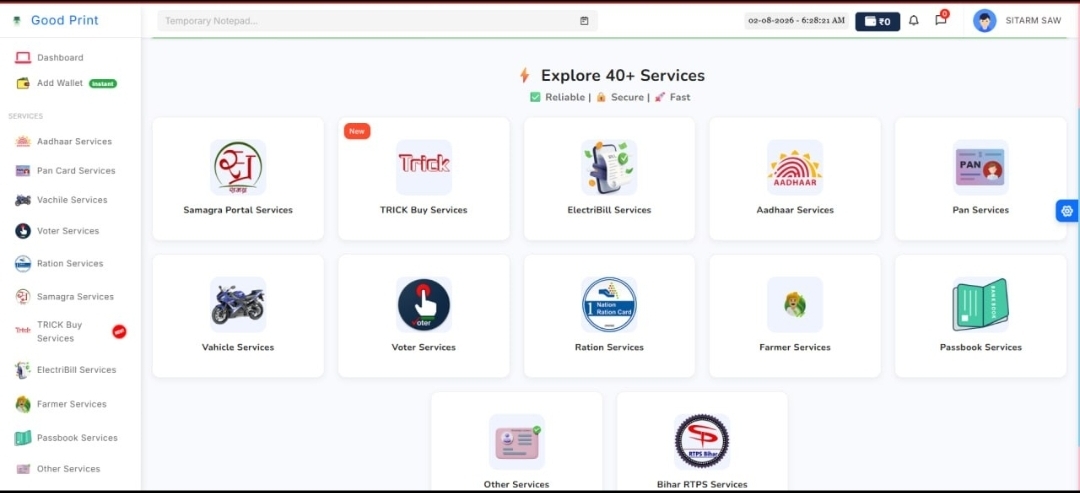This screenshot has height=493, width=1080.
Task: Open the Samagra Portal Services card icon
Action: (x=238, y=167)
